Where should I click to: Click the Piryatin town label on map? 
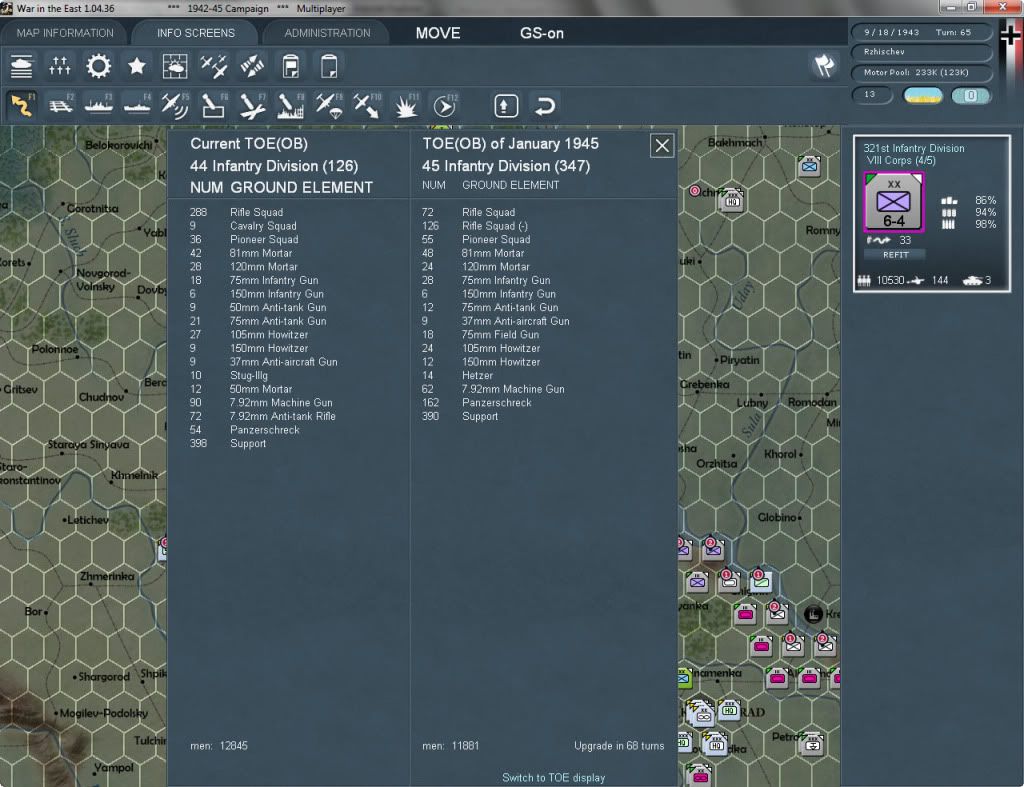point(739,360)
